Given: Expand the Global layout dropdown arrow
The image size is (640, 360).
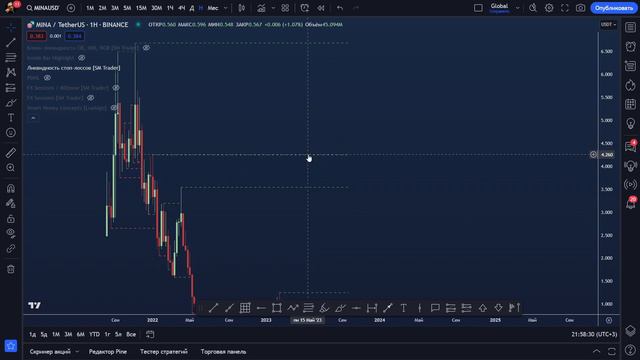Looking at the screenshot, I should [517, 8].
